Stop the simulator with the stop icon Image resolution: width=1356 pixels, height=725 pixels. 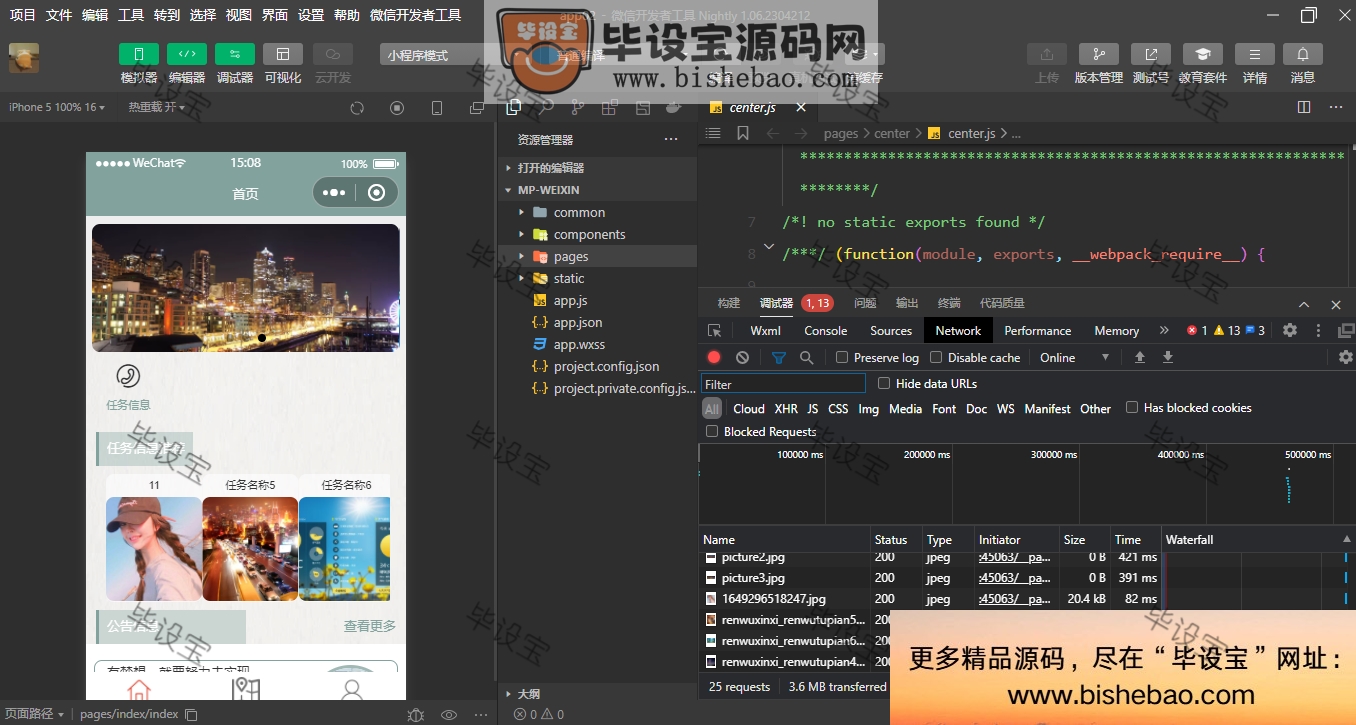pyautogui.click(x=397, y=108)
